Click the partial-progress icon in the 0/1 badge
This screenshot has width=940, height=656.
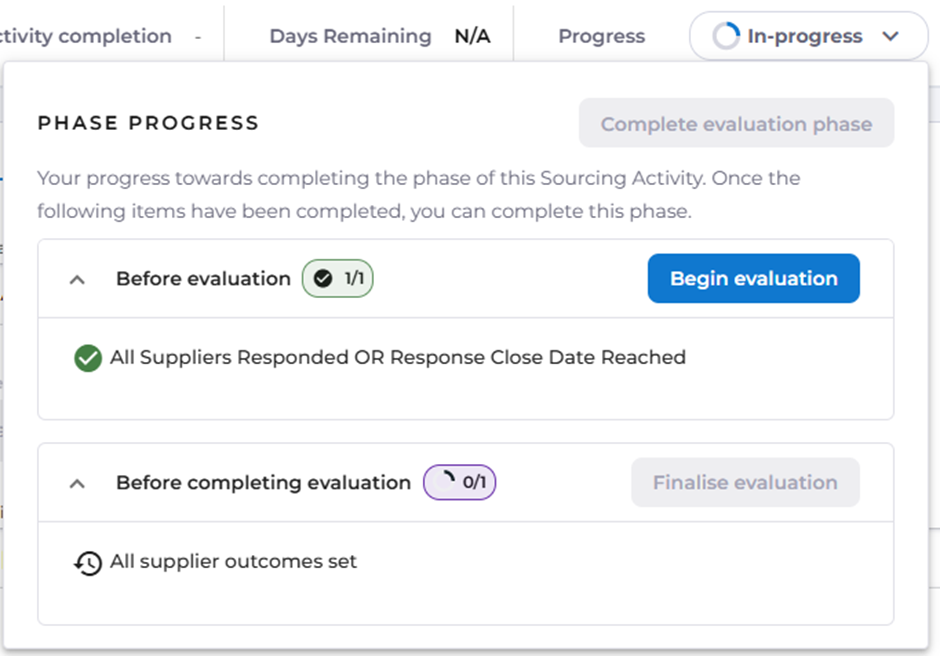pos(444,483)
